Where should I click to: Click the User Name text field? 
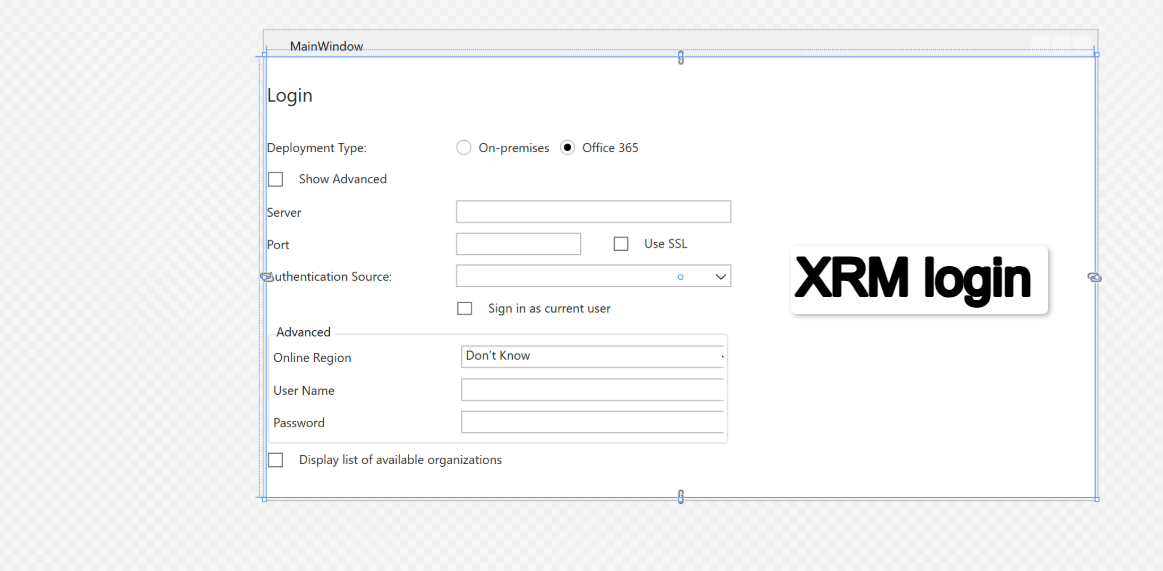pos(592,390)
